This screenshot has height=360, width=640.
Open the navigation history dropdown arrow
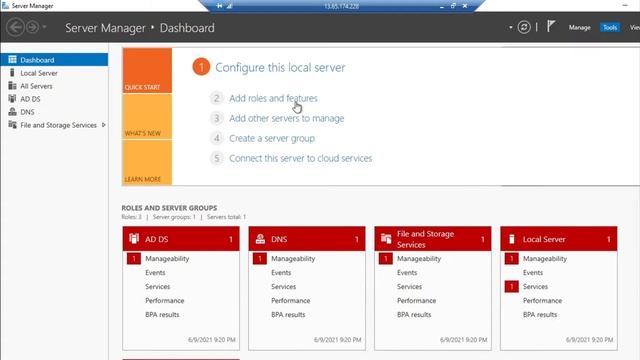(x=44, y=27)
